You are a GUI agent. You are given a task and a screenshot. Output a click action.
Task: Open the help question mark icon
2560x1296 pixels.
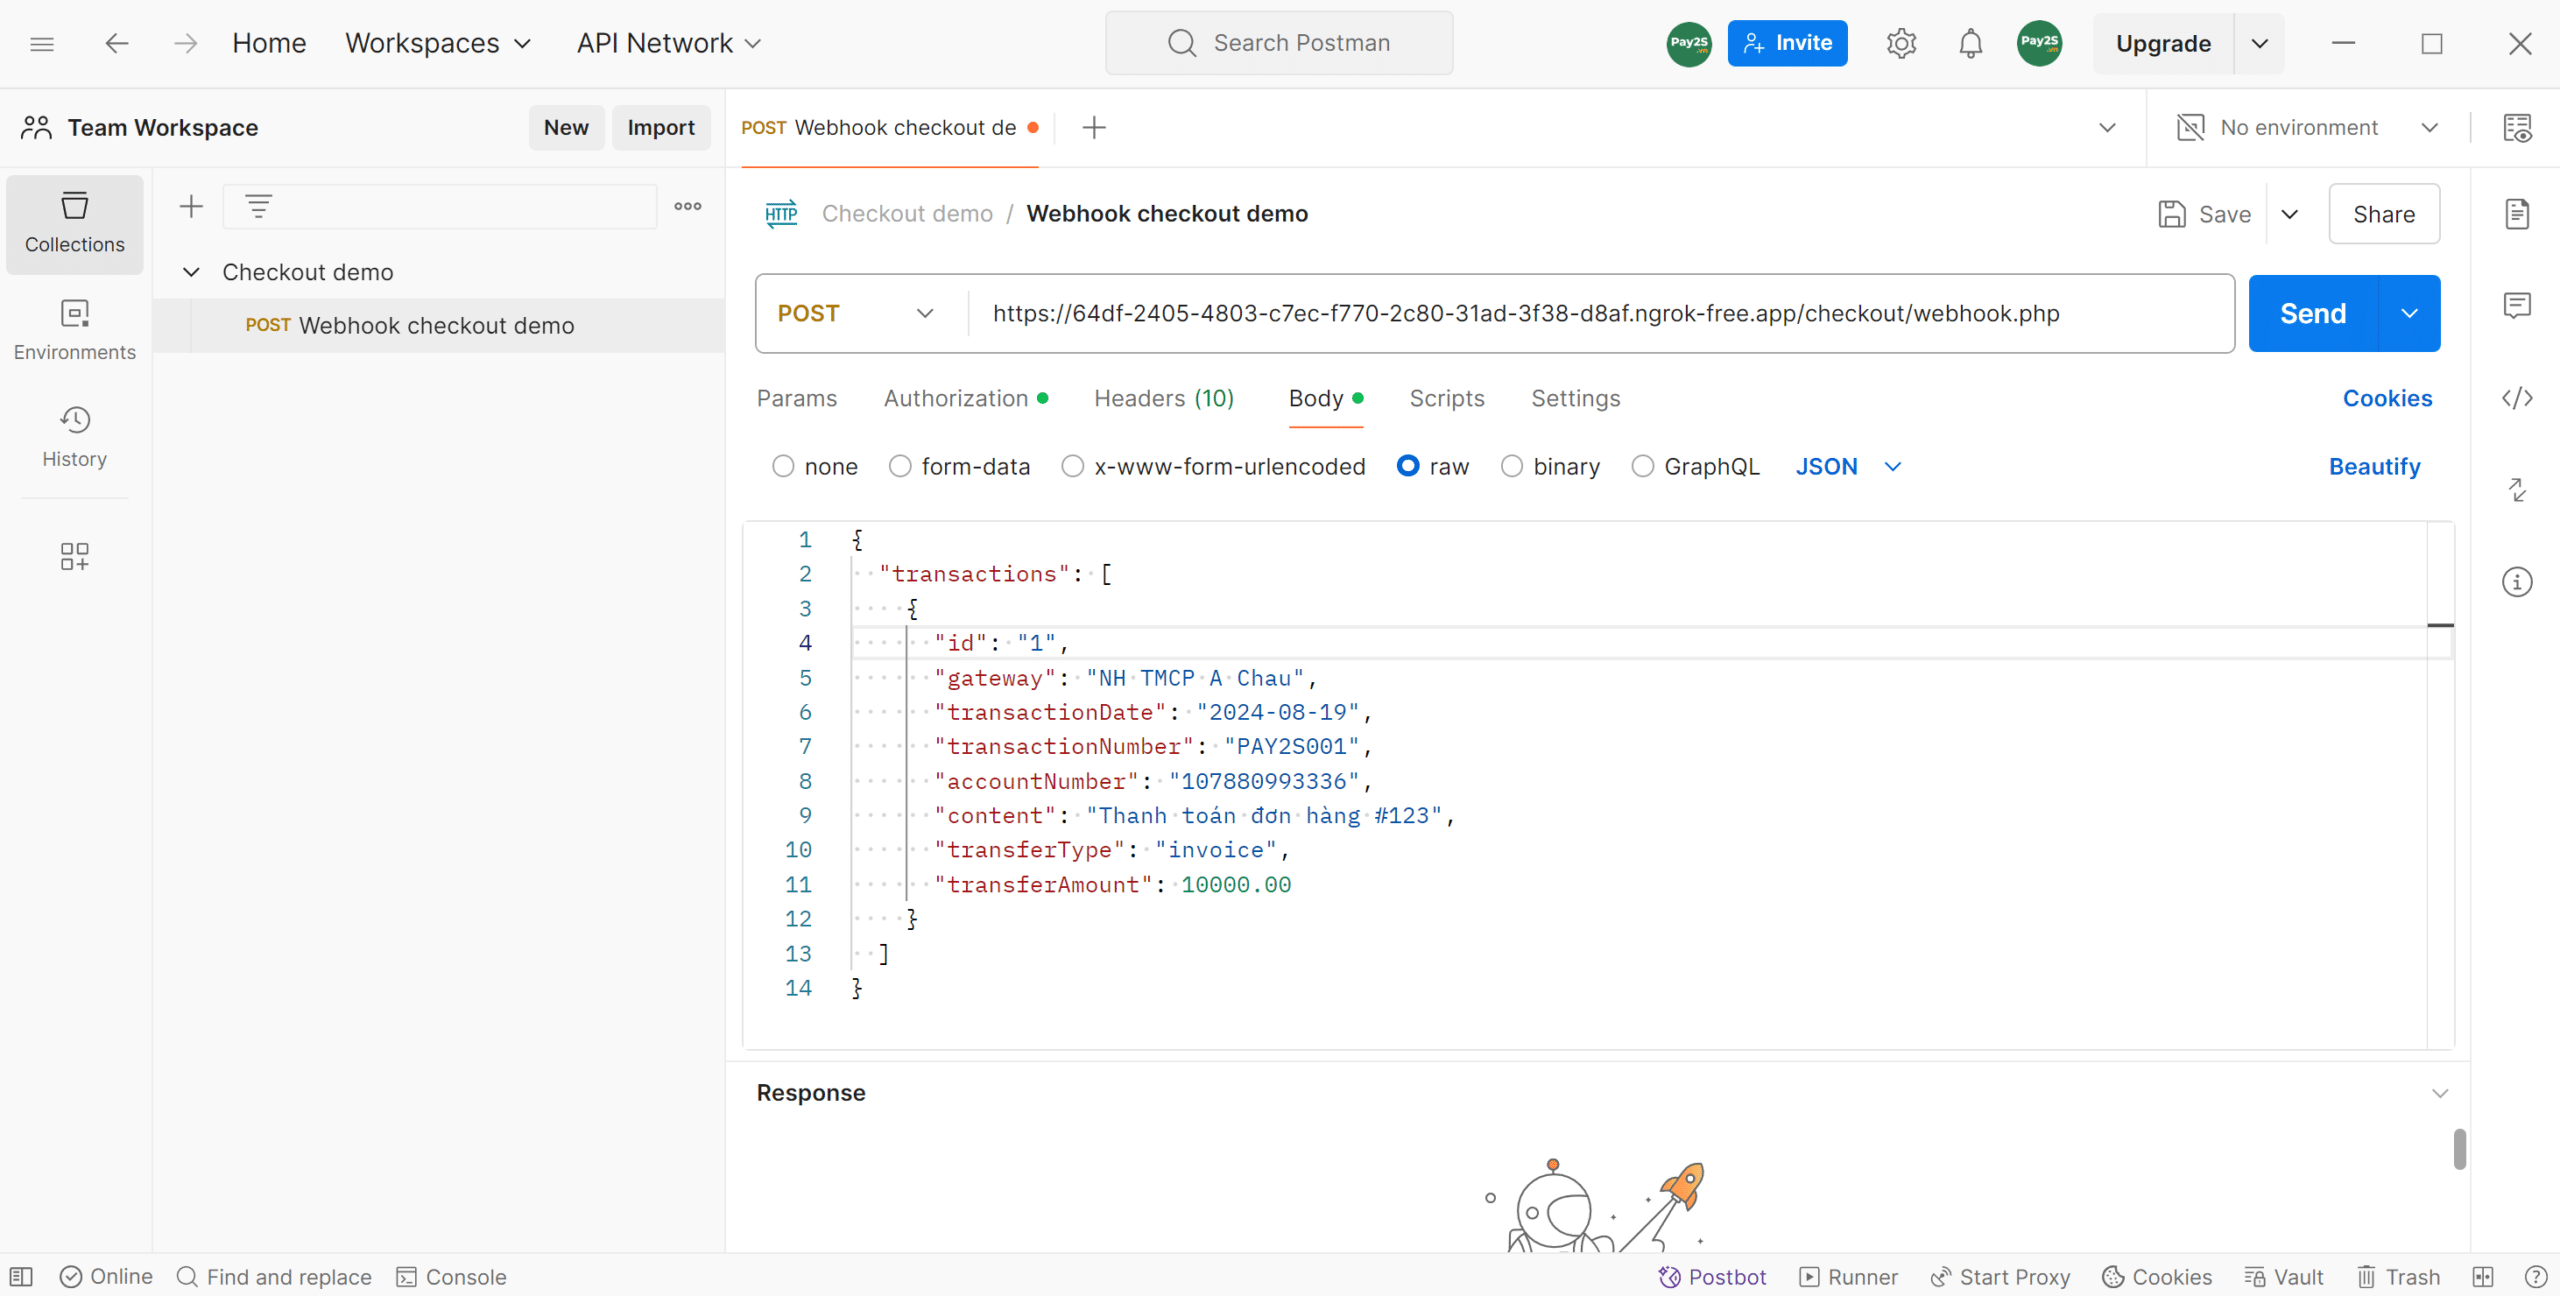click(2535, 1277)
